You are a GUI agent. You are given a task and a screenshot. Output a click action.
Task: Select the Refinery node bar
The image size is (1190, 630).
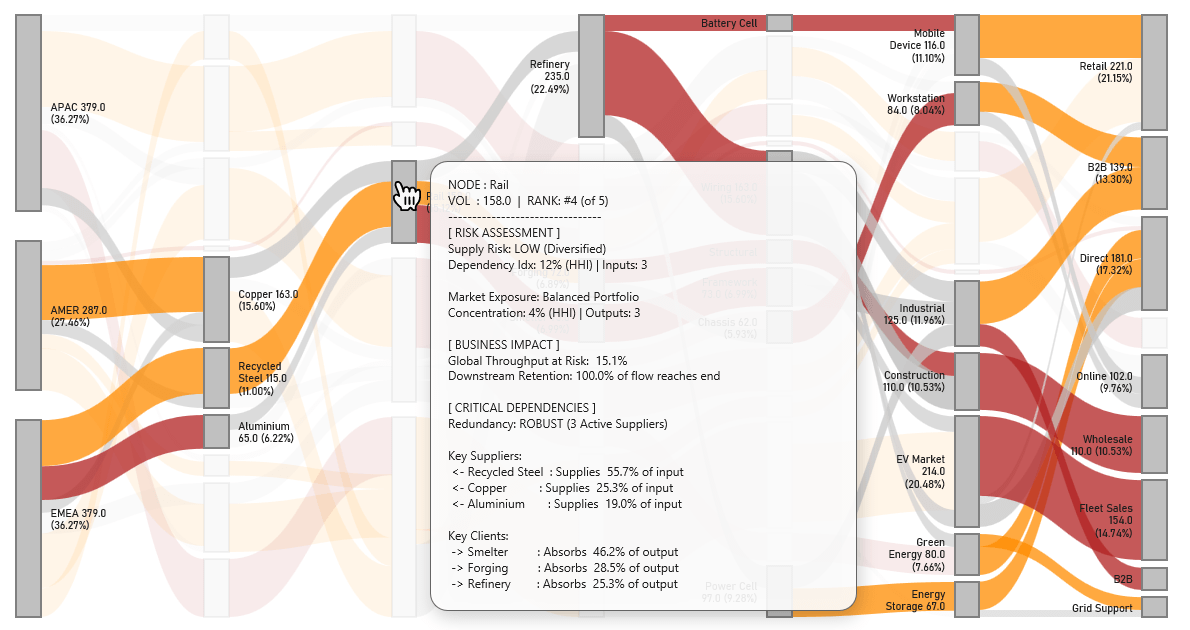tap(591, 76)
